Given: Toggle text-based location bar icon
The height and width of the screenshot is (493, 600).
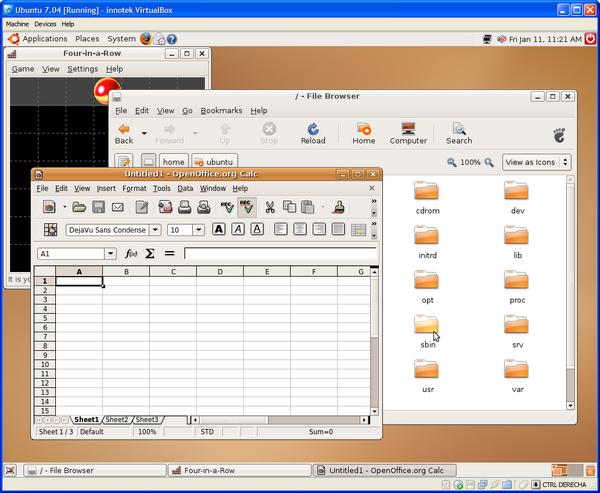Looking at the screenshot, I should (124, 162).
